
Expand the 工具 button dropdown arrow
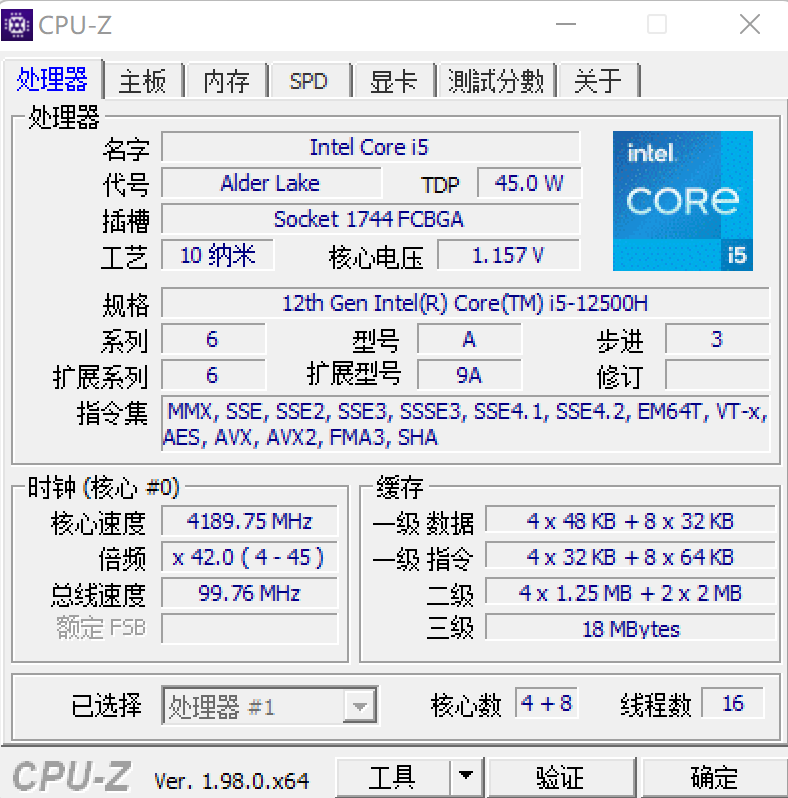coord(465,776)
